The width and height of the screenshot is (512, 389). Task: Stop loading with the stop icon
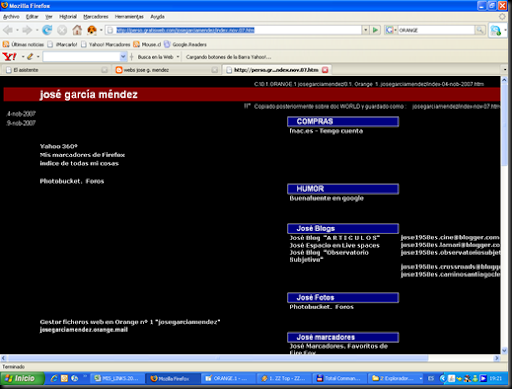point(62,30)
